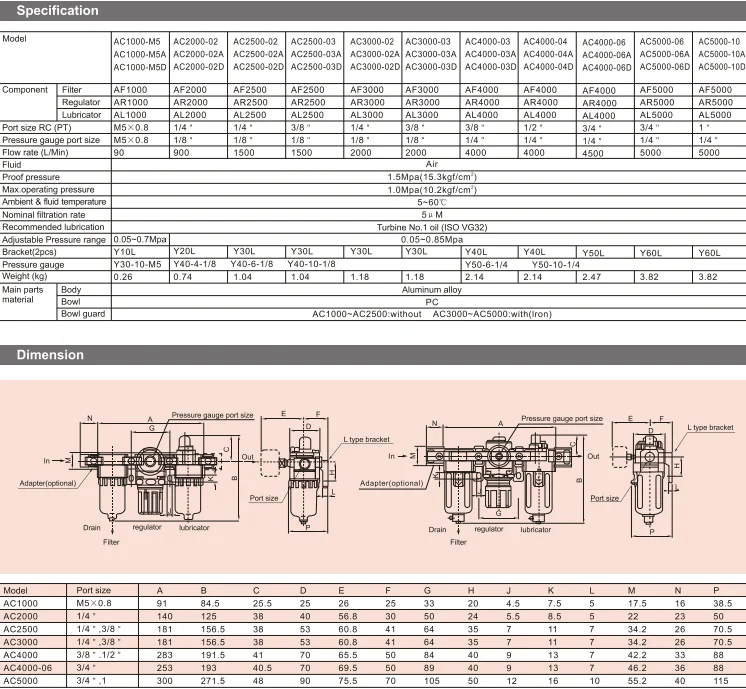Click the dimension value 84.5 for AC1000
This screenshot has width=746, height=689.
click(x=210, y=603)
